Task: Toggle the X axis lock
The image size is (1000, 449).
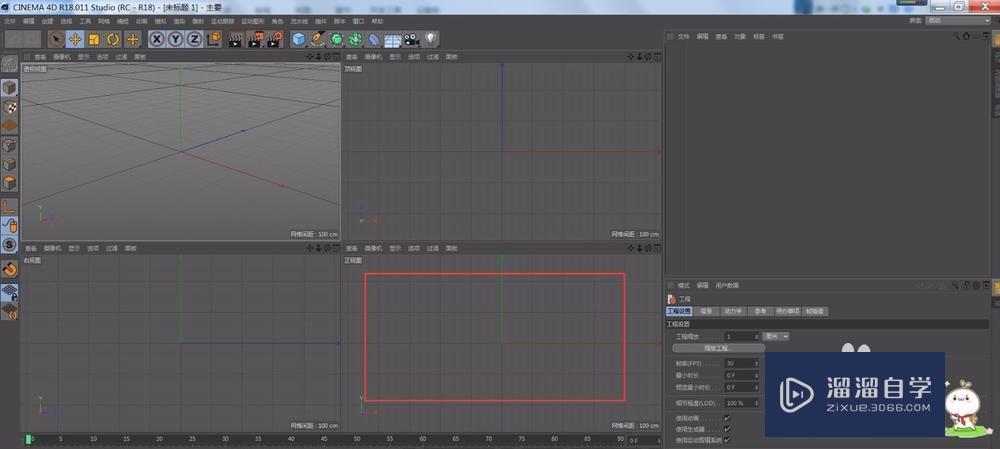Action: (156, 40)
